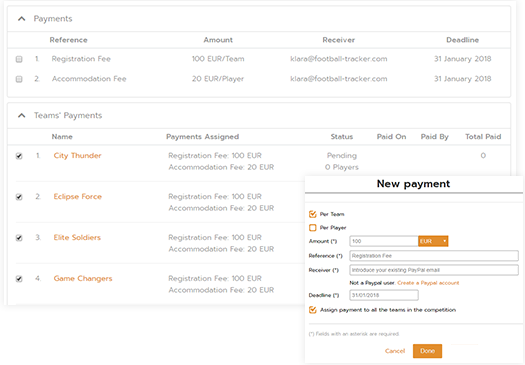Open the EUR currency dropdown
The width and height of the screenshot is (525, 365).
[433, 241]
